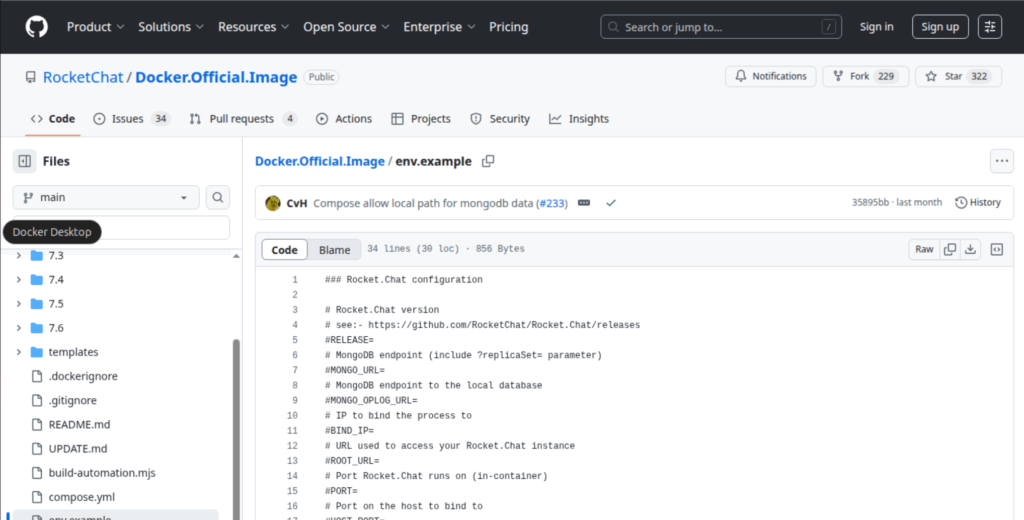Open the symbols panel icon
This screenshot has width=1024, height=520.
[x=997, y=249]
